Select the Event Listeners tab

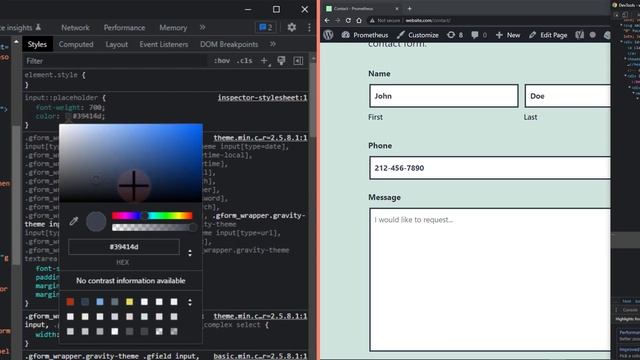(164, 44)
